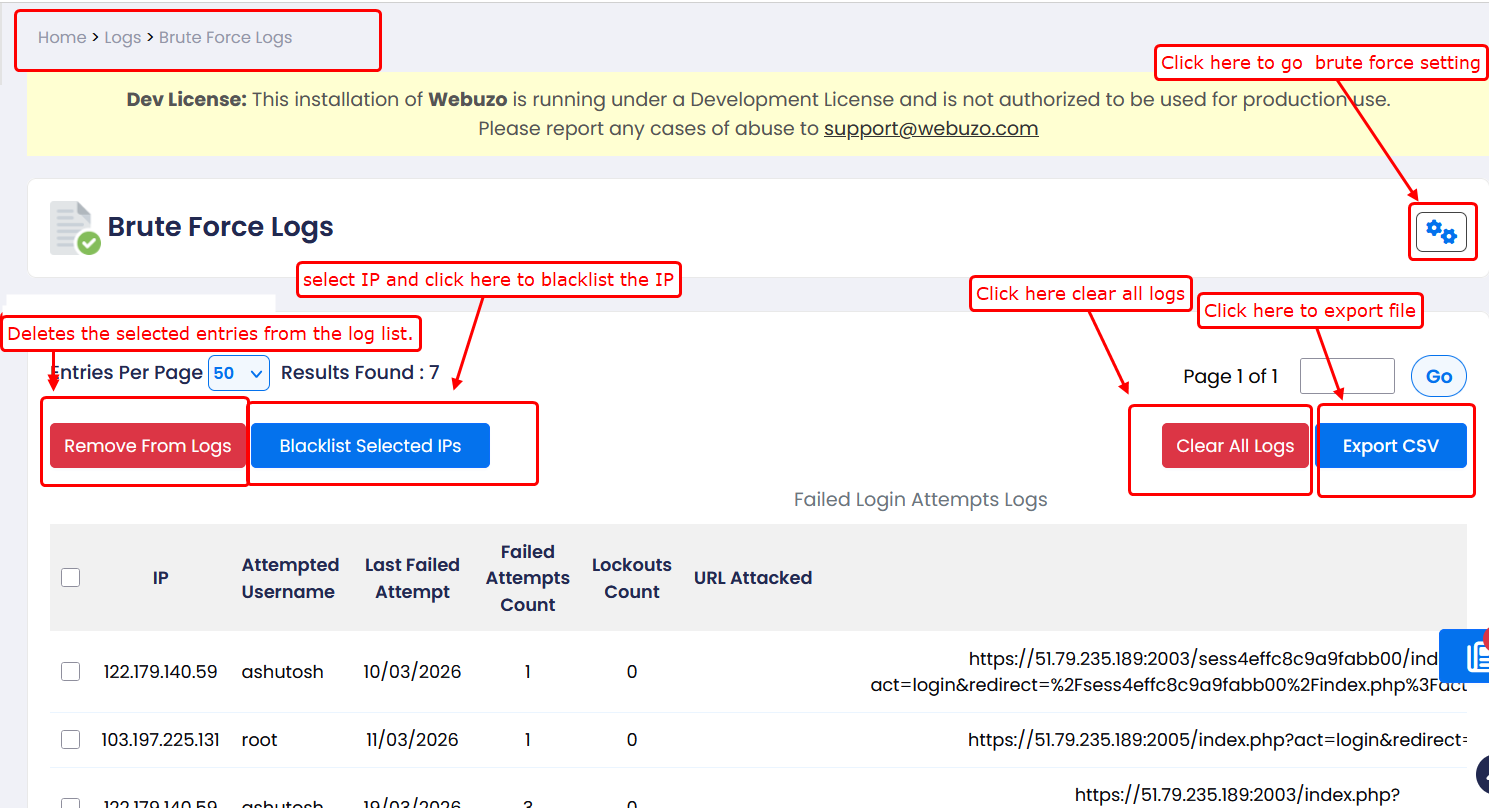Click the Last Failed Attempt column header
Screen dimensions: 1489x808
tap(412, 578)
